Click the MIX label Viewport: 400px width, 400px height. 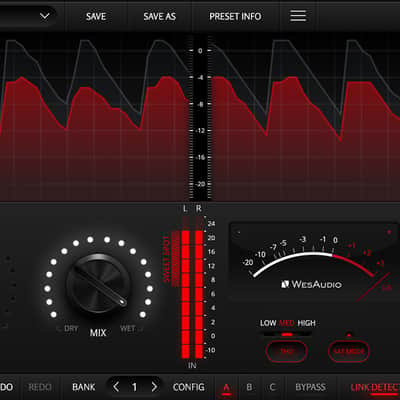(x=98, y=333)
